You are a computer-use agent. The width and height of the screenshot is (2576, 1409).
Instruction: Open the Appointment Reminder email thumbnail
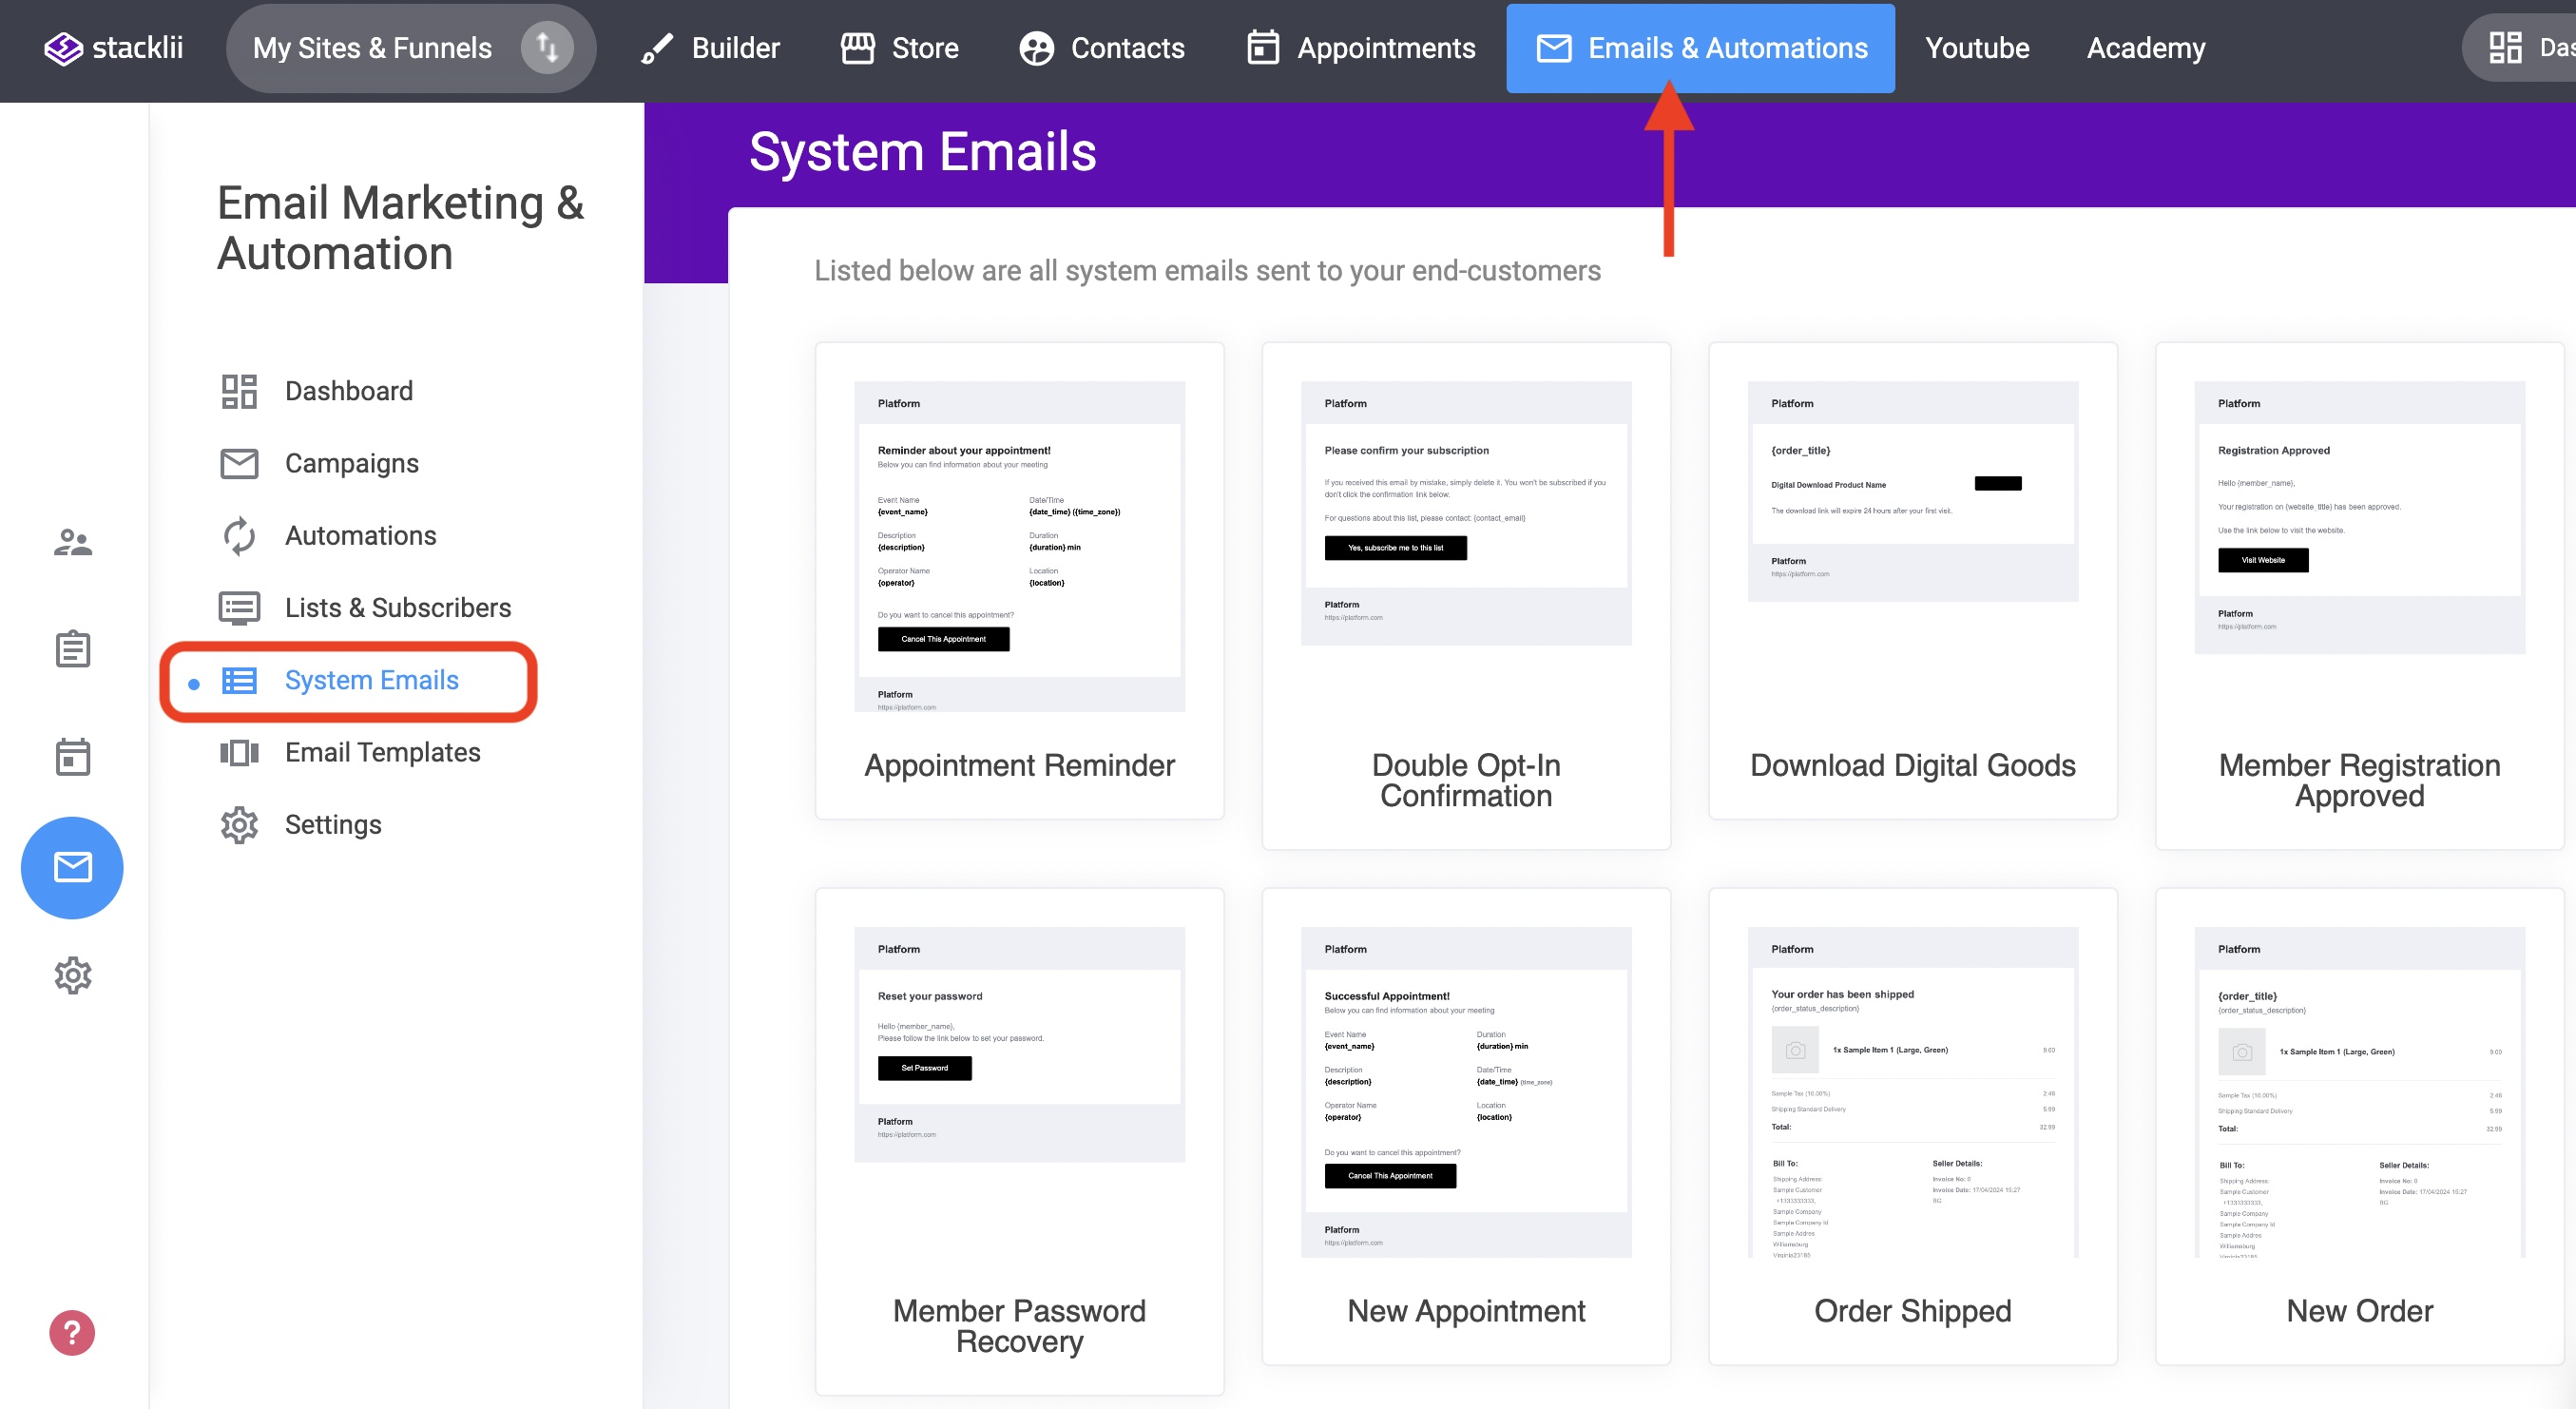click(x=1019, y=546)
